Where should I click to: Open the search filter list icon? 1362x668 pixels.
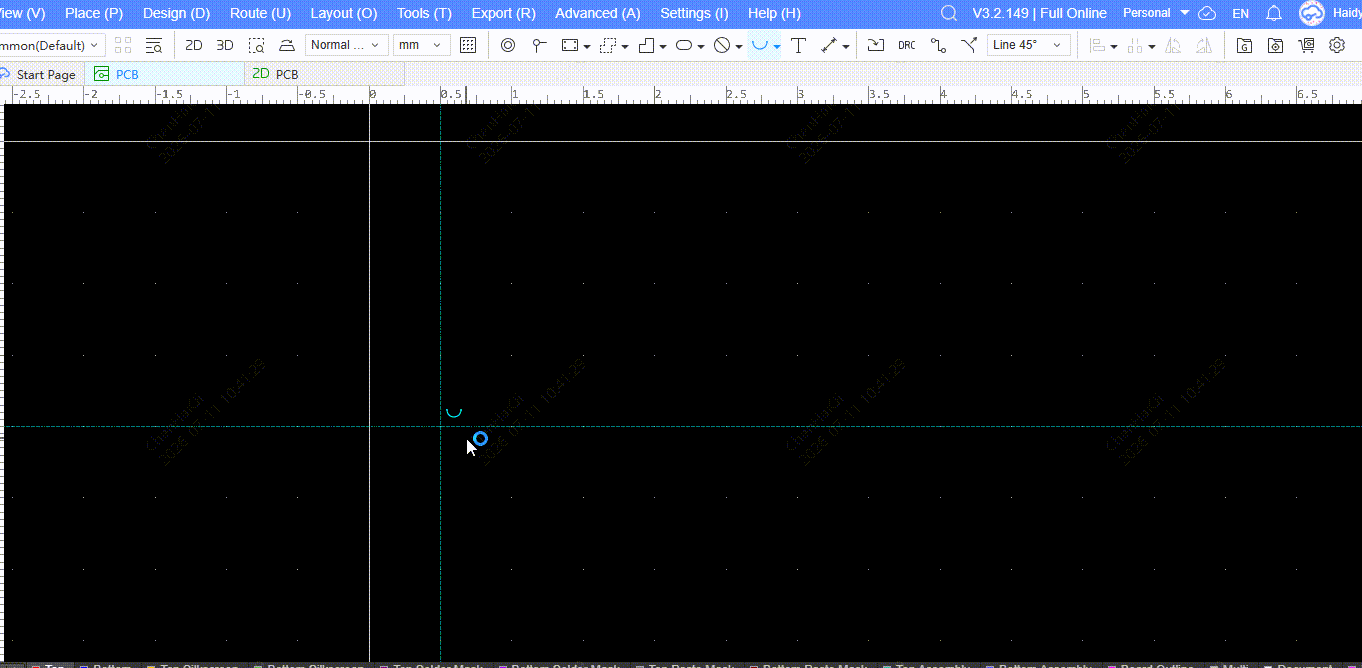pyautogui.click(x=154, y=45)
